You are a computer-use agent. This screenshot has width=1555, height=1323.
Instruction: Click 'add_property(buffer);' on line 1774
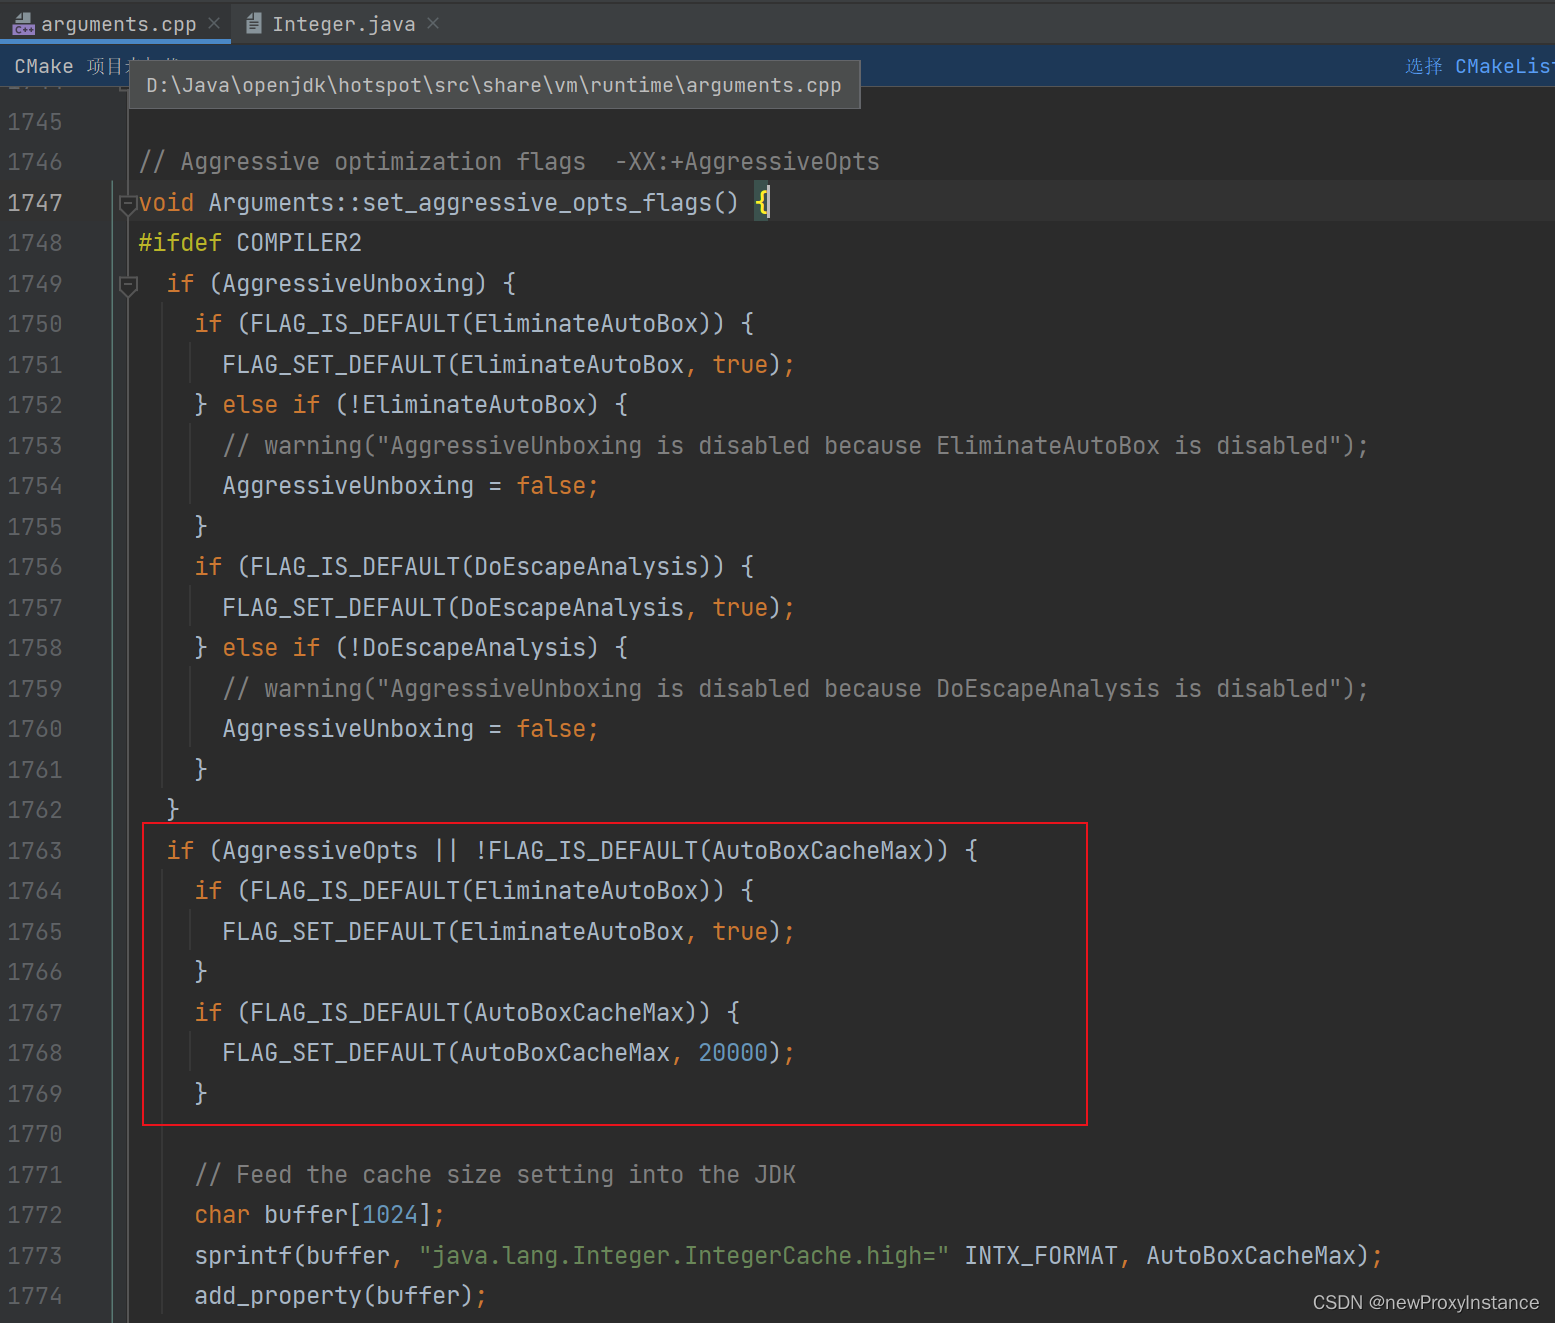pos(340,1296)
